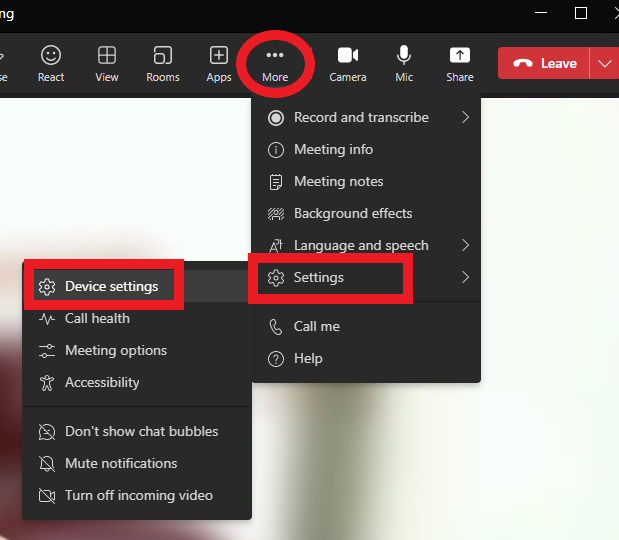This screenshot has height=540, width=619.
Task: Click the Background effects icon
Action: coord(276,214)
